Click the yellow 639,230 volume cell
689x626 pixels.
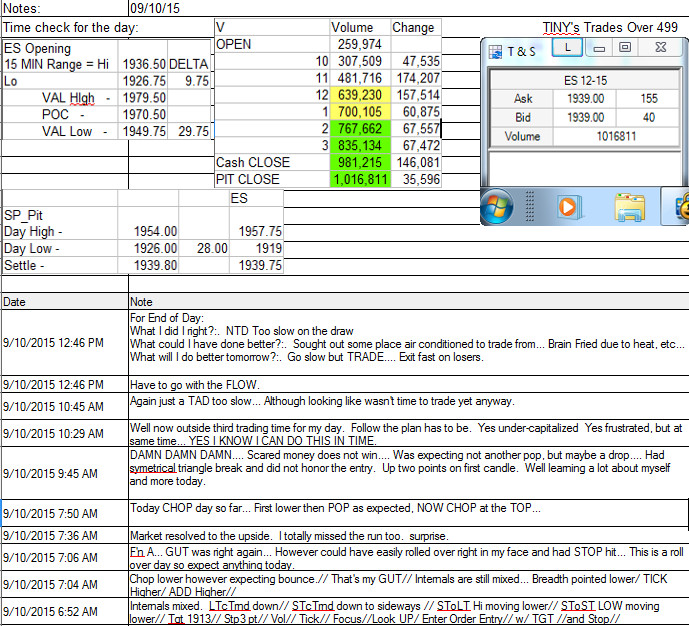coord(359,95)
